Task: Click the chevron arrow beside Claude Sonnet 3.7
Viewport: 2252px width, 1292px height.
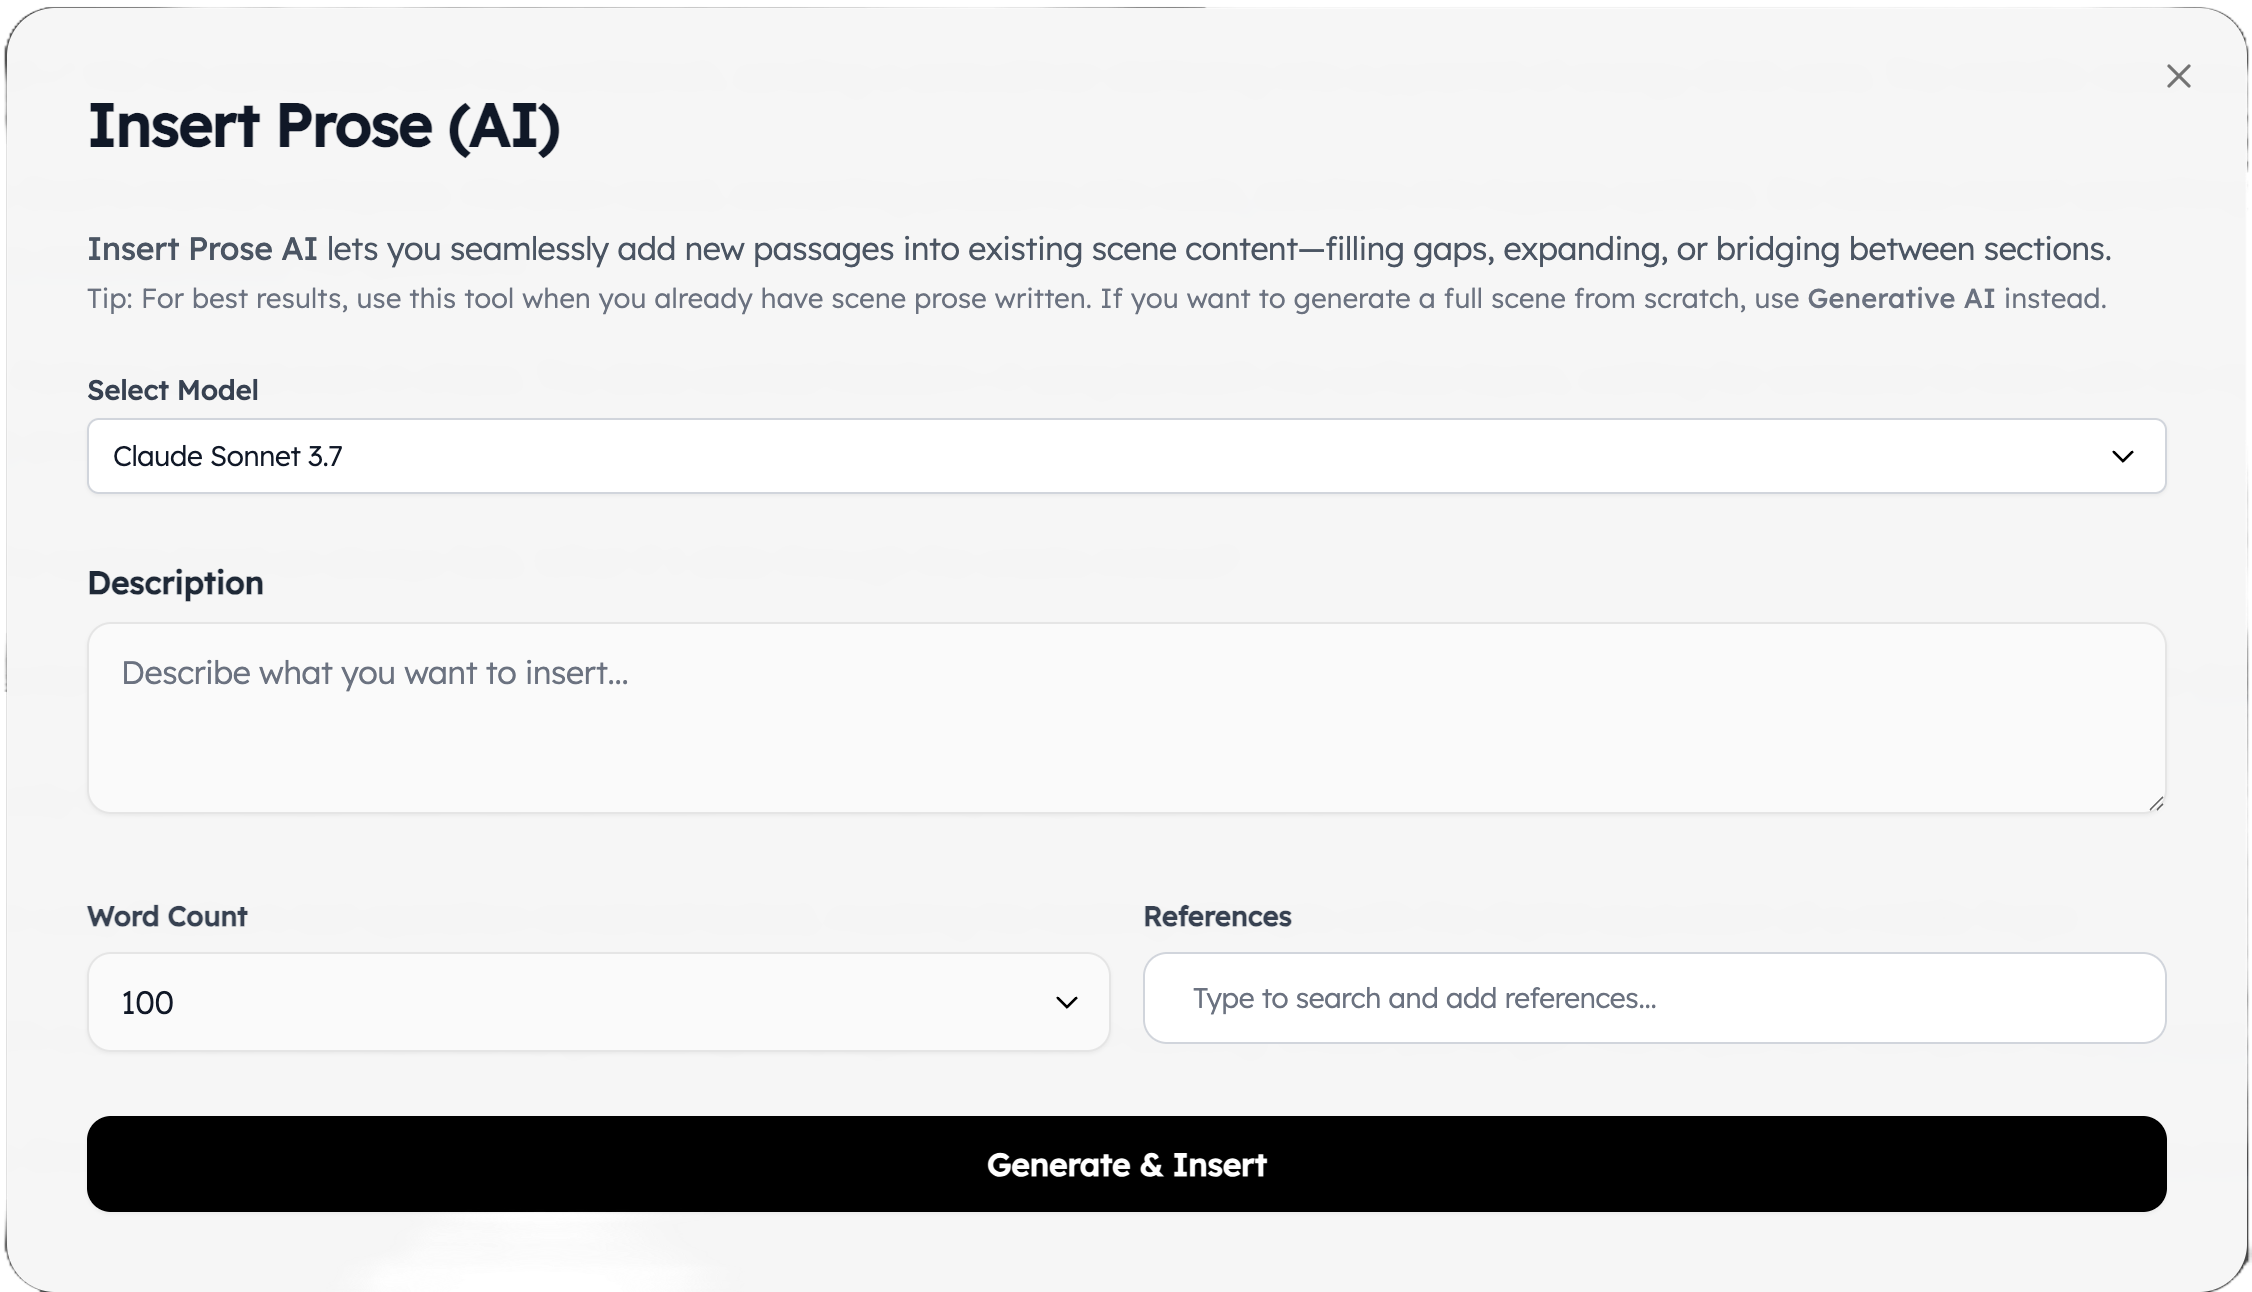Action: point(2122,457)
